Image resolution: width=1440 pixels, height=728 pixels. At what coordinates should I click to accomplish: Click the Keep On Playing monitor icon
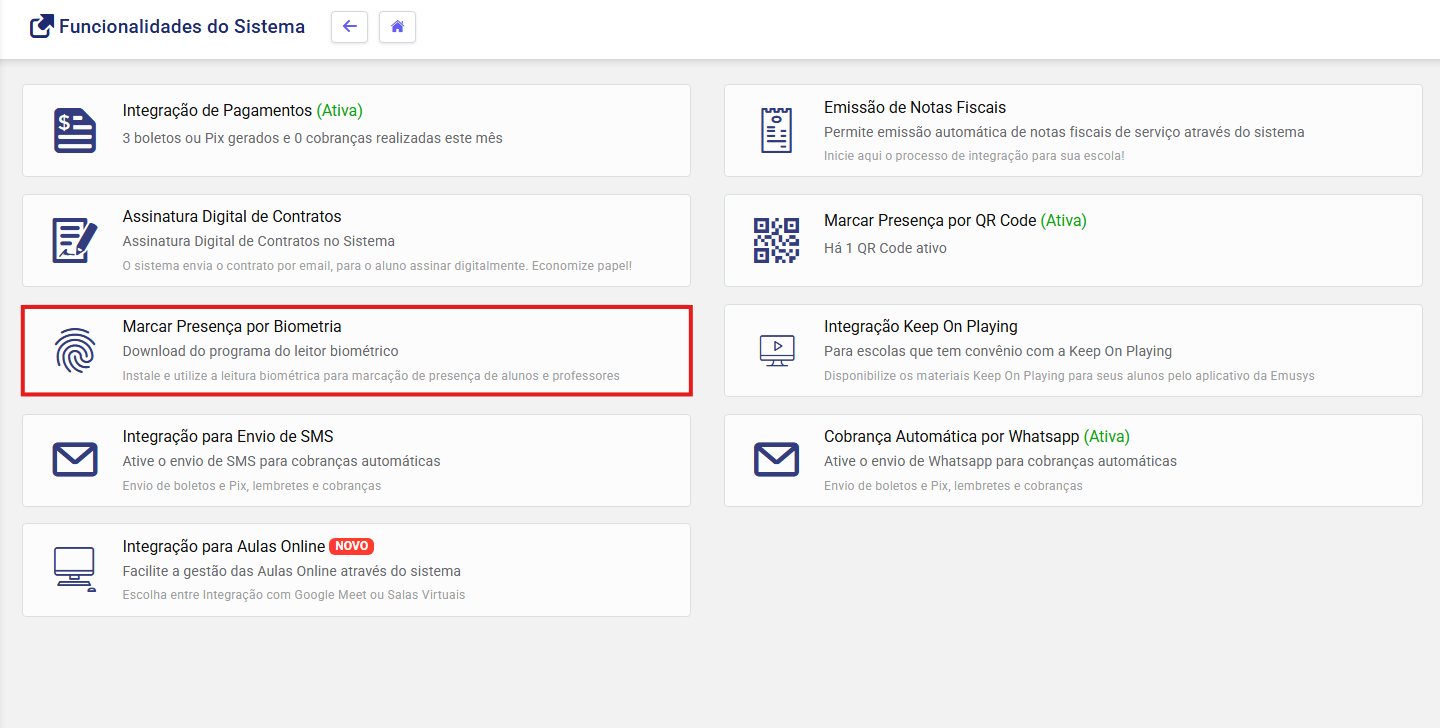point(776,350)
